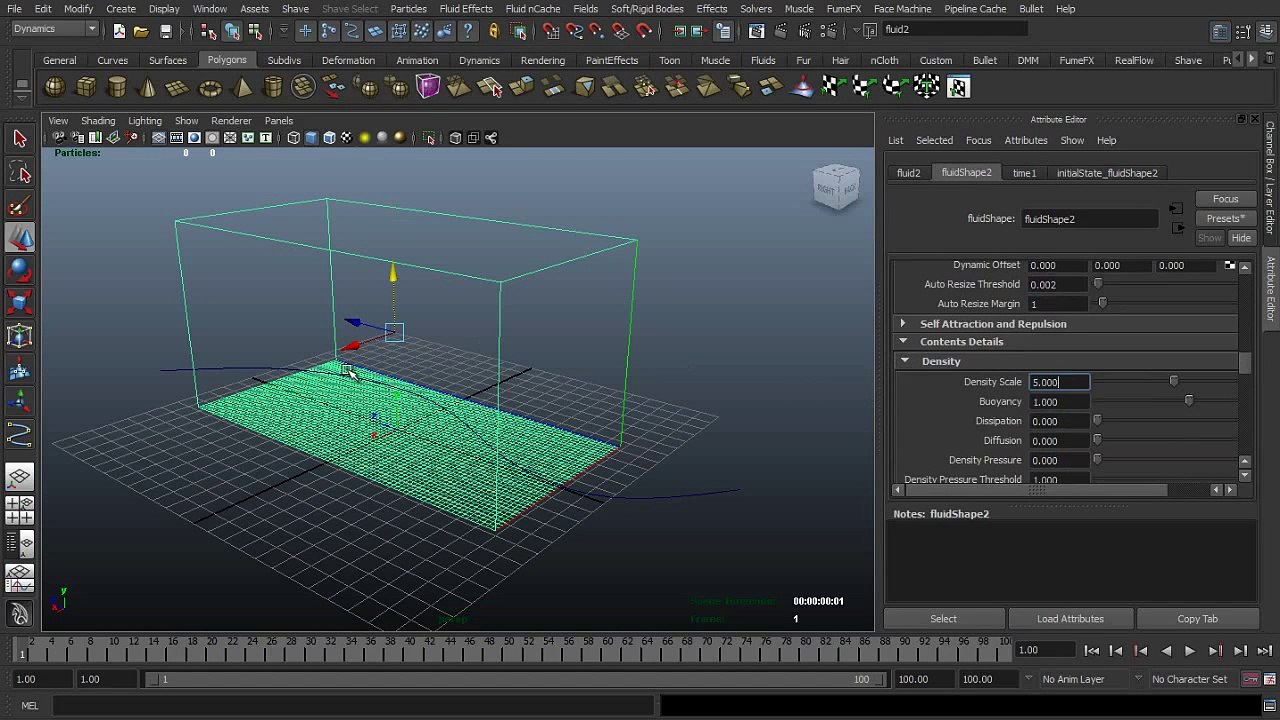Switch to the Dynamics shelf tab

pyautogui.click(x=479, y=60)
